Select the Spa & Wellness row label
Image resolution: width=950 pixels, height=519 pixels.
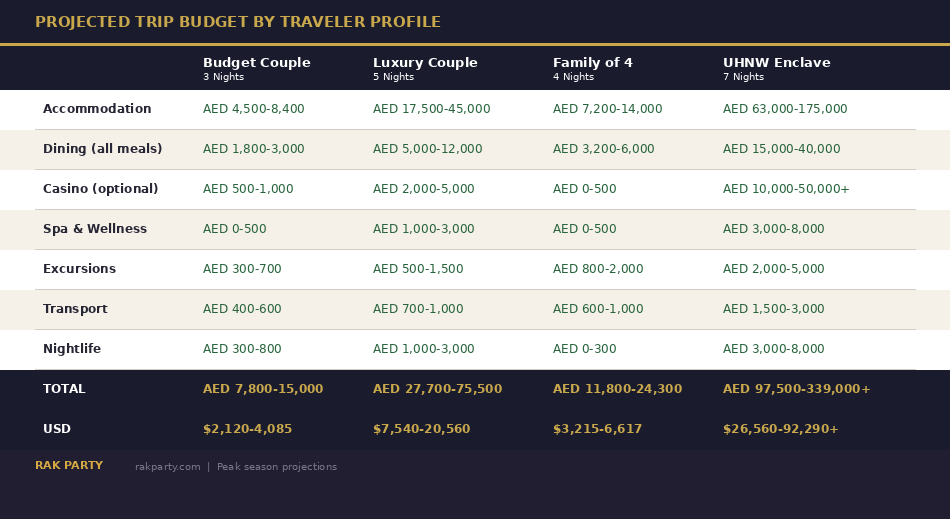[94, 229]
